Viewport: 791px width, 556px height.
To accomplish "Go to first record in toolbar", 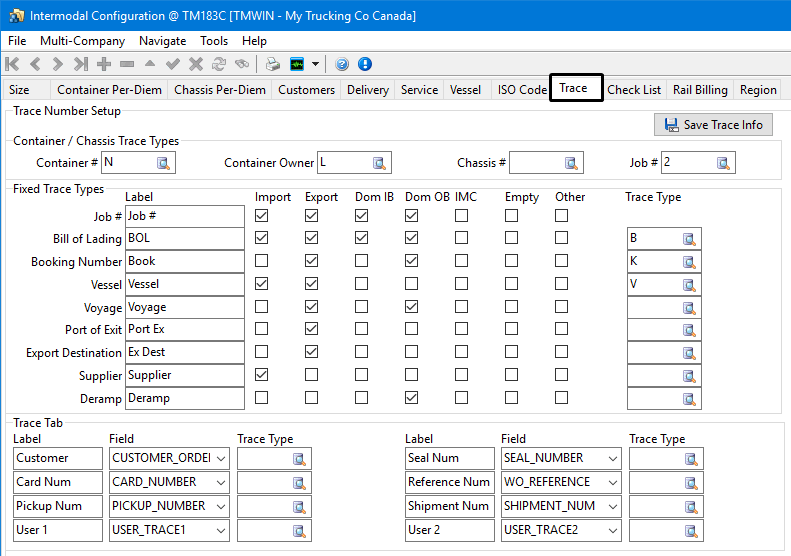I will (13, 64).
